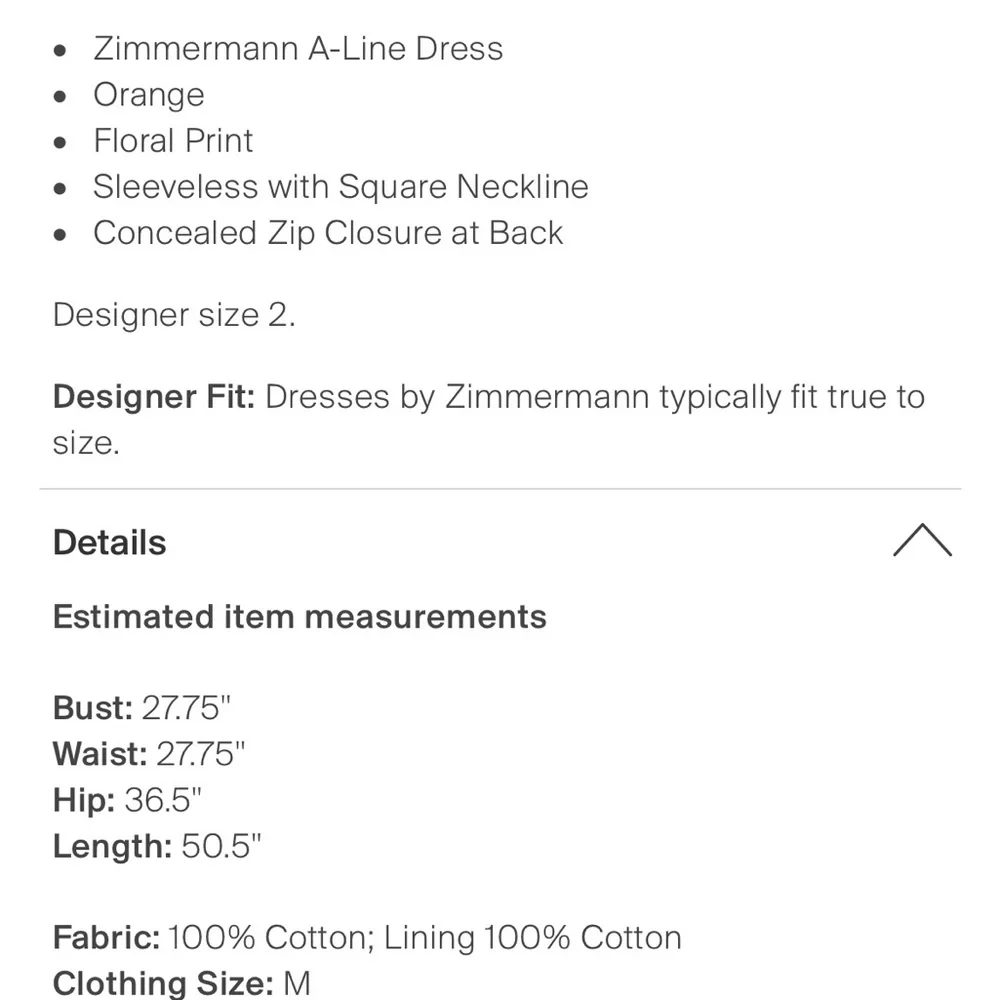Select the Zimmermann A-Line Dress bullet item

tap(298, 48)
